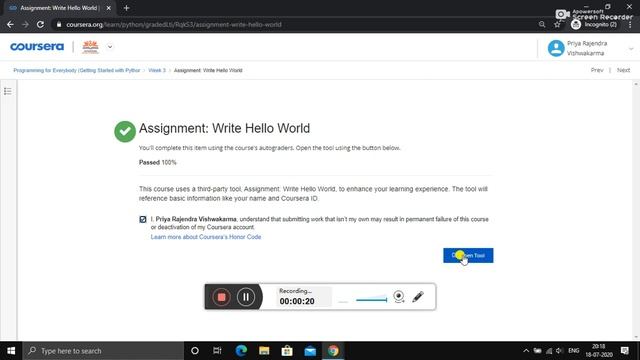This screenshot has width=640, height=360.
Task: Open a new browser tab
Action: pyautogui.click(x=127, y=8)
